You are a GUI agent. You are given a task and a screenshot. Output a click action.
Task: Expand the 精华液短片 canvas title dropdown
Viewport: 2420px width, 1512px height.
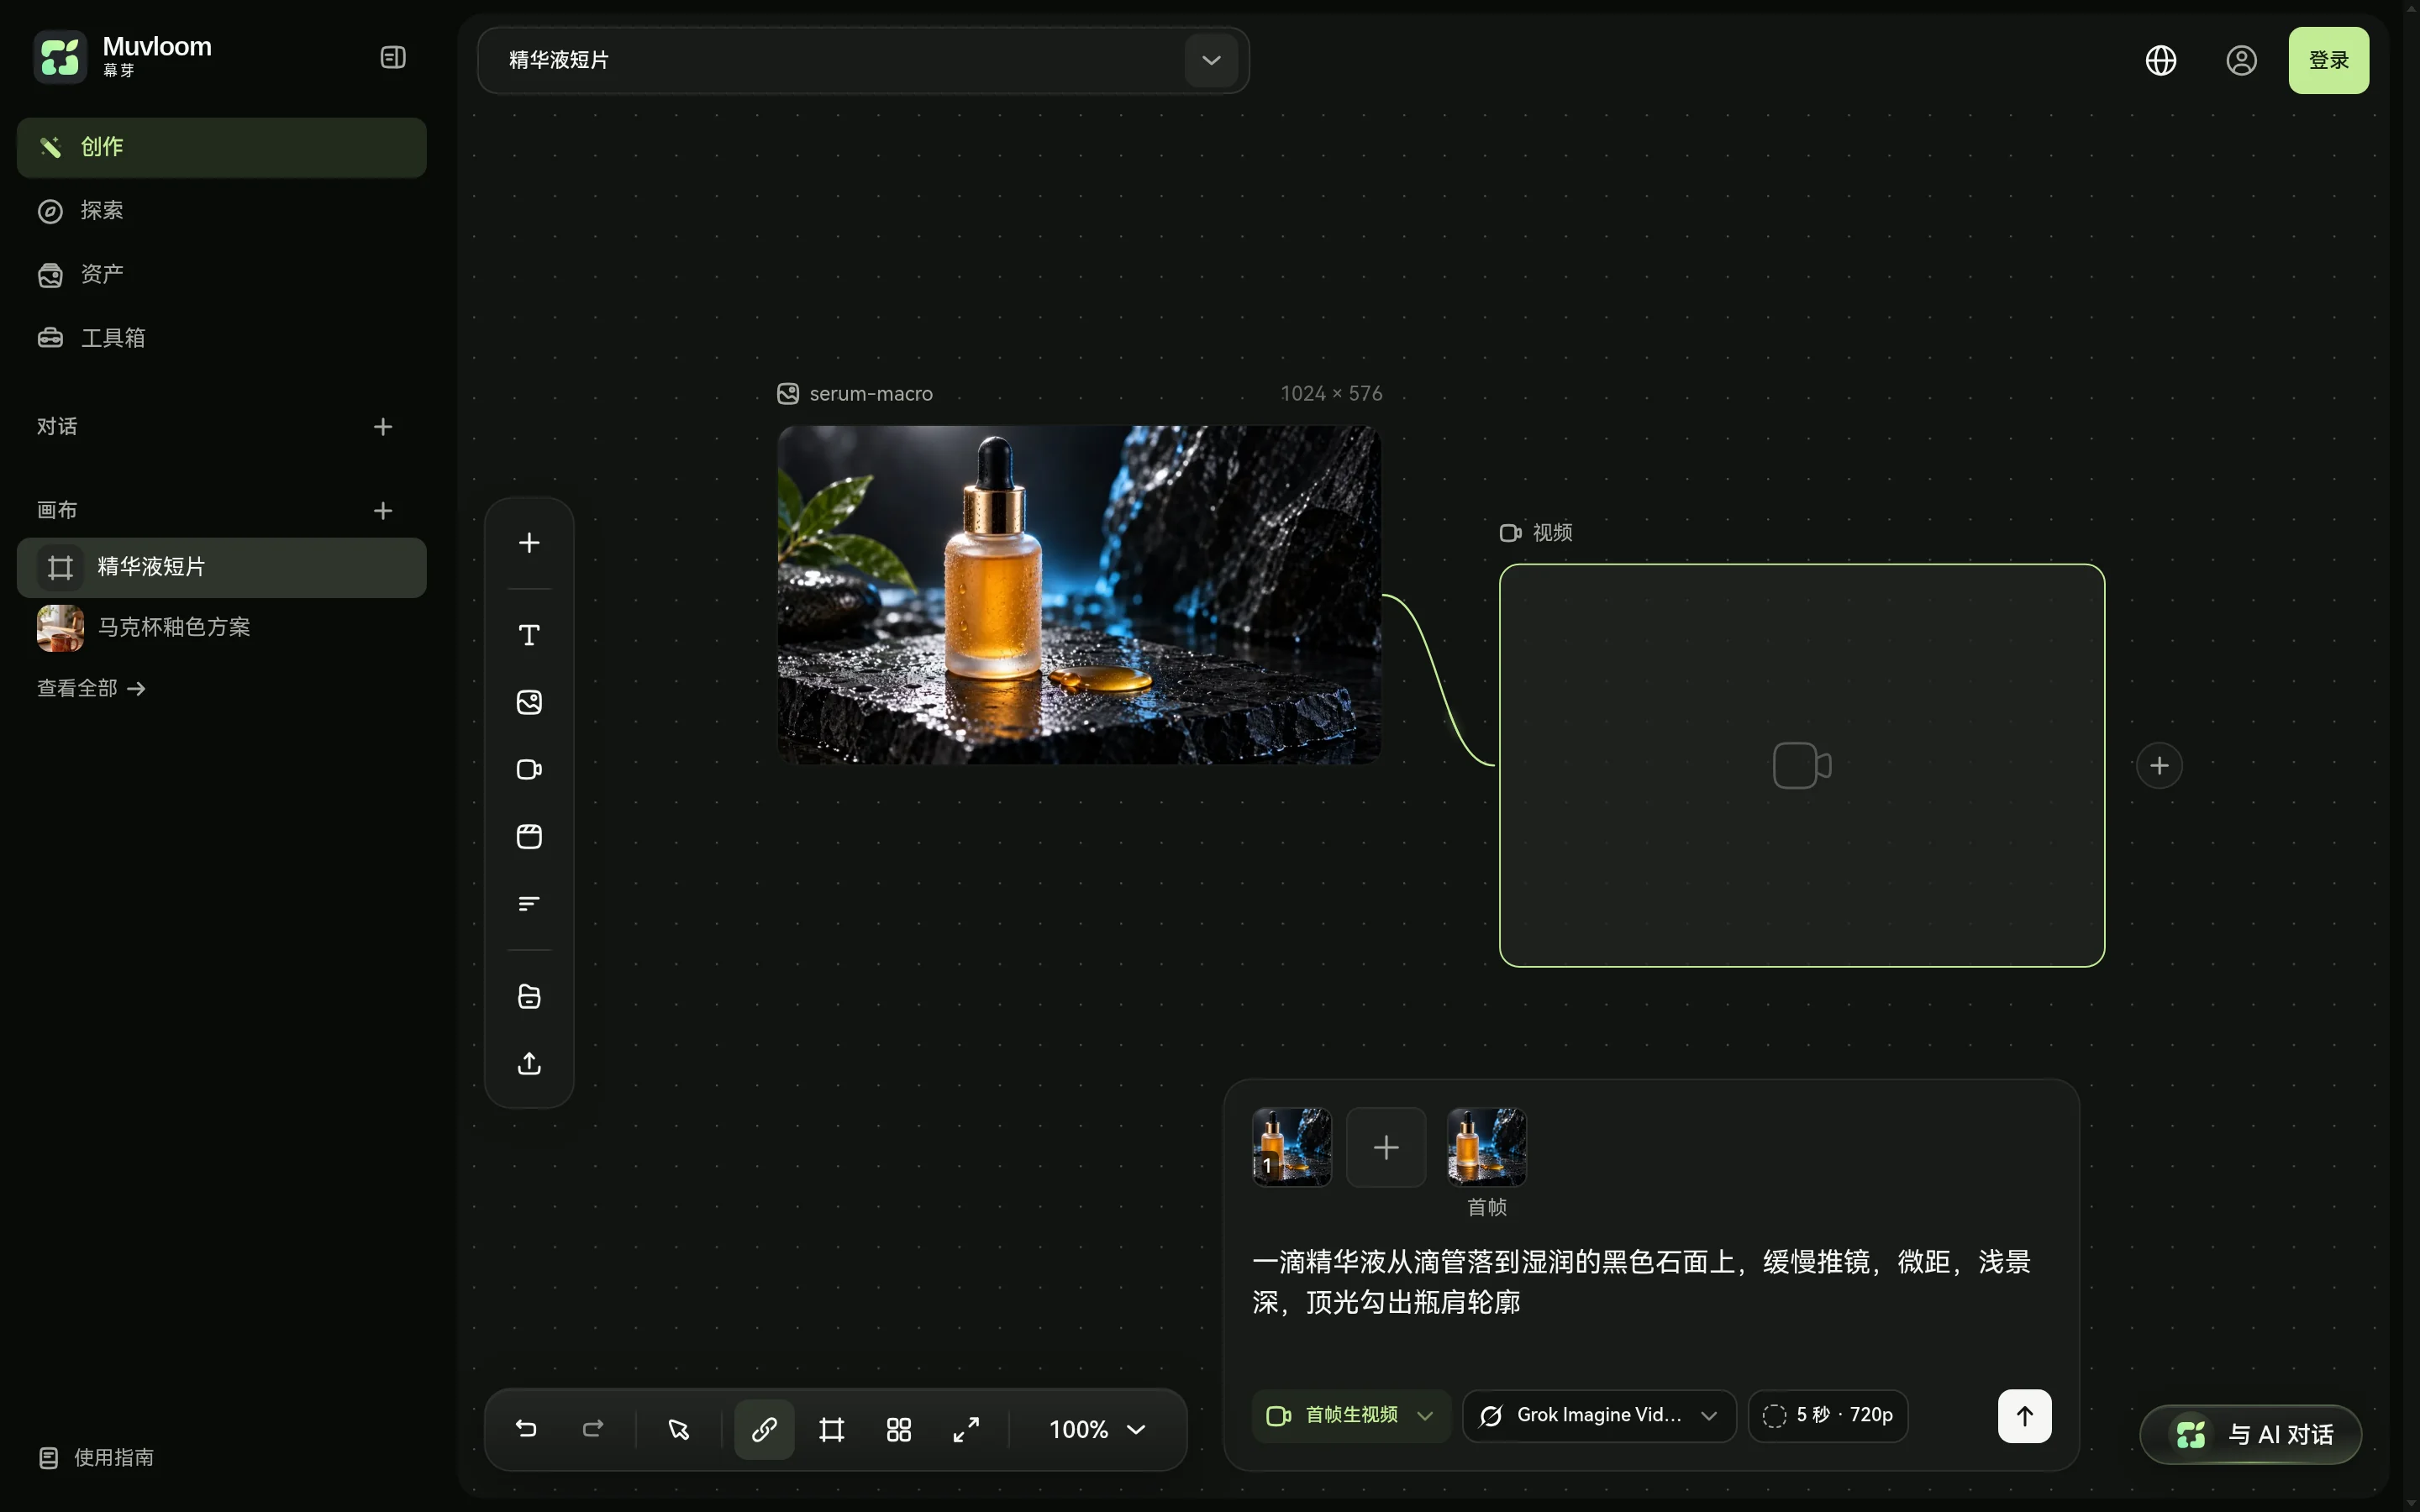pos(1211,60)
